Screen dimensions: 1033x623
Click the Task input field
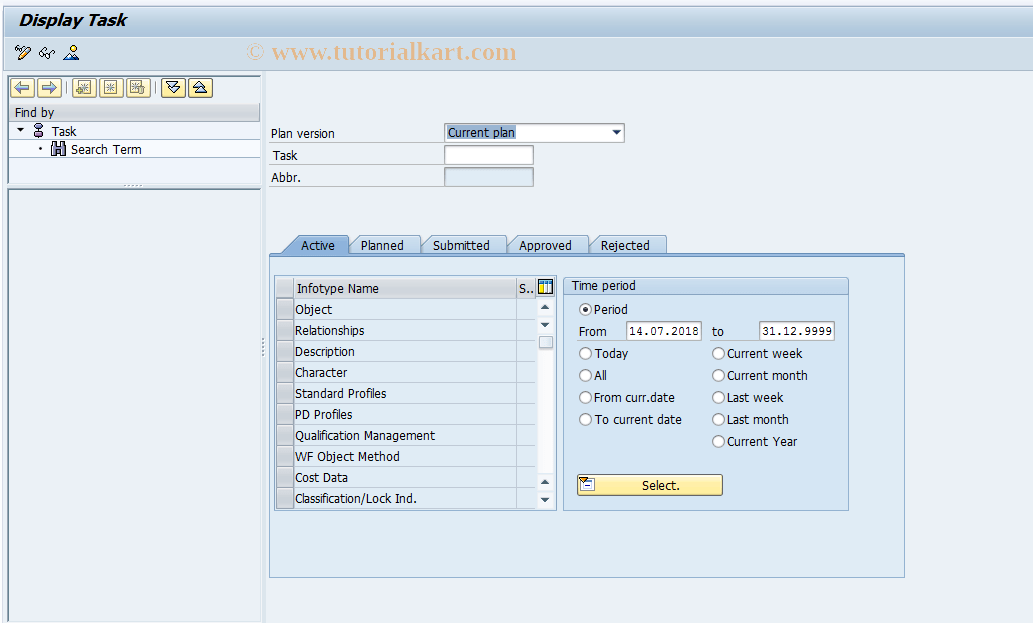point(488,154)
